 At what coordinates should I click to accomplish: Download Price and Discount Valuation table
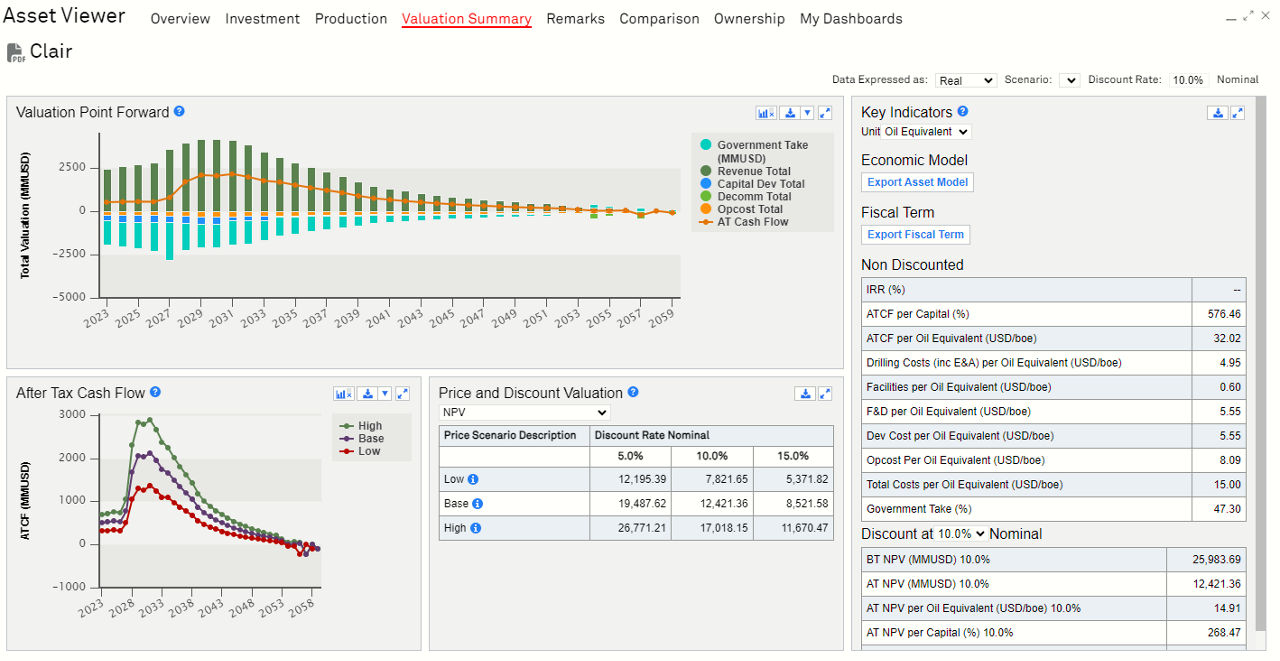pos(805,394)
